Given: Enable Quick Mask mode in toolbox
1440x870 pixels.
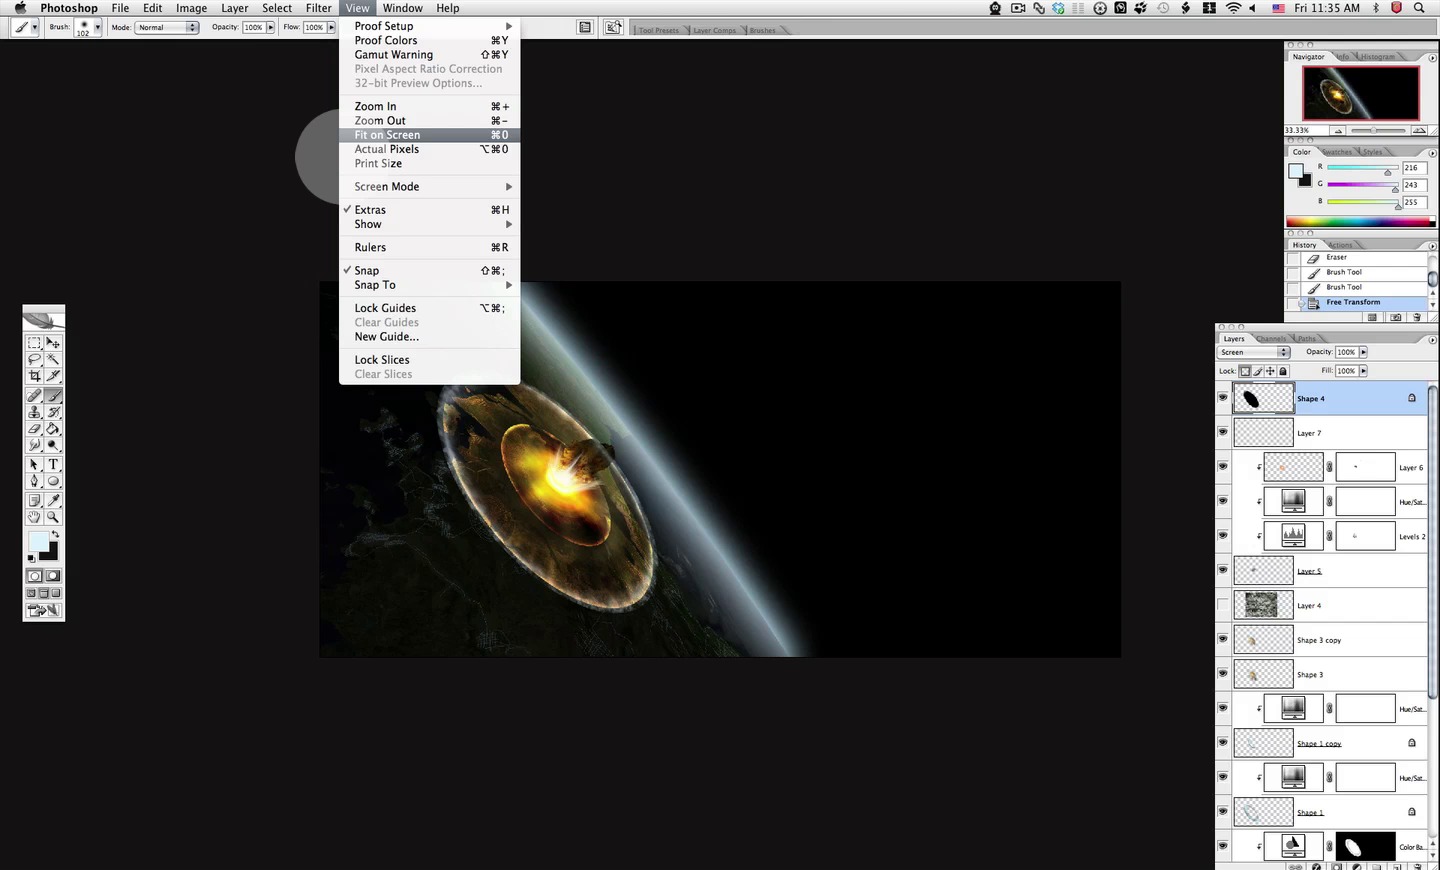Looking at the screenshot, I should (53, 576).
